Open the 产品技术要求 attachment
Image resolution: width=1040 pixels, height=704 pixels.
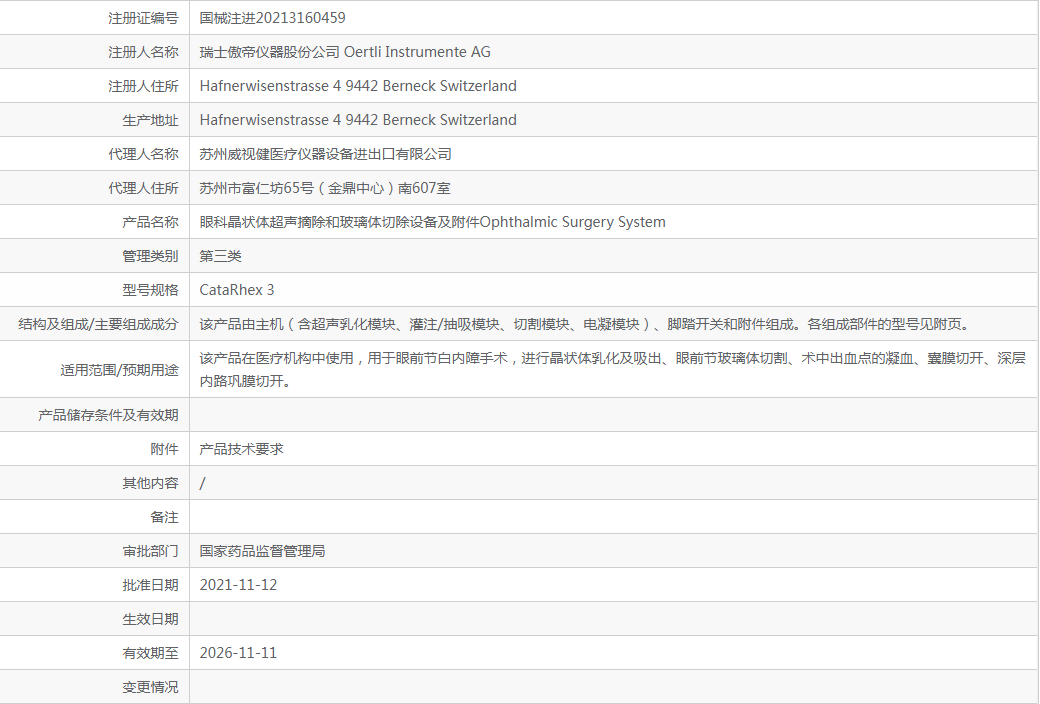[x=241, y=449]
